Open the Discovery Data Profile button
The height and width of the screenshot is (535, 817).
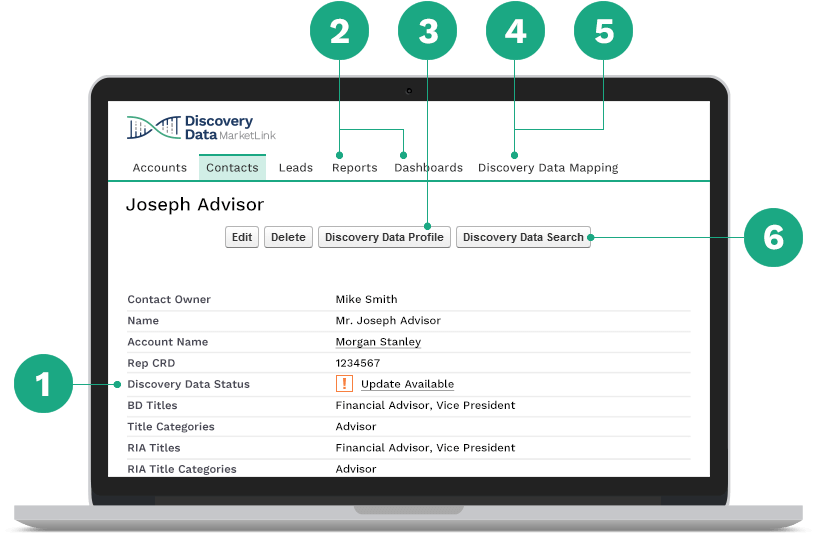click(x=384, y=238)
